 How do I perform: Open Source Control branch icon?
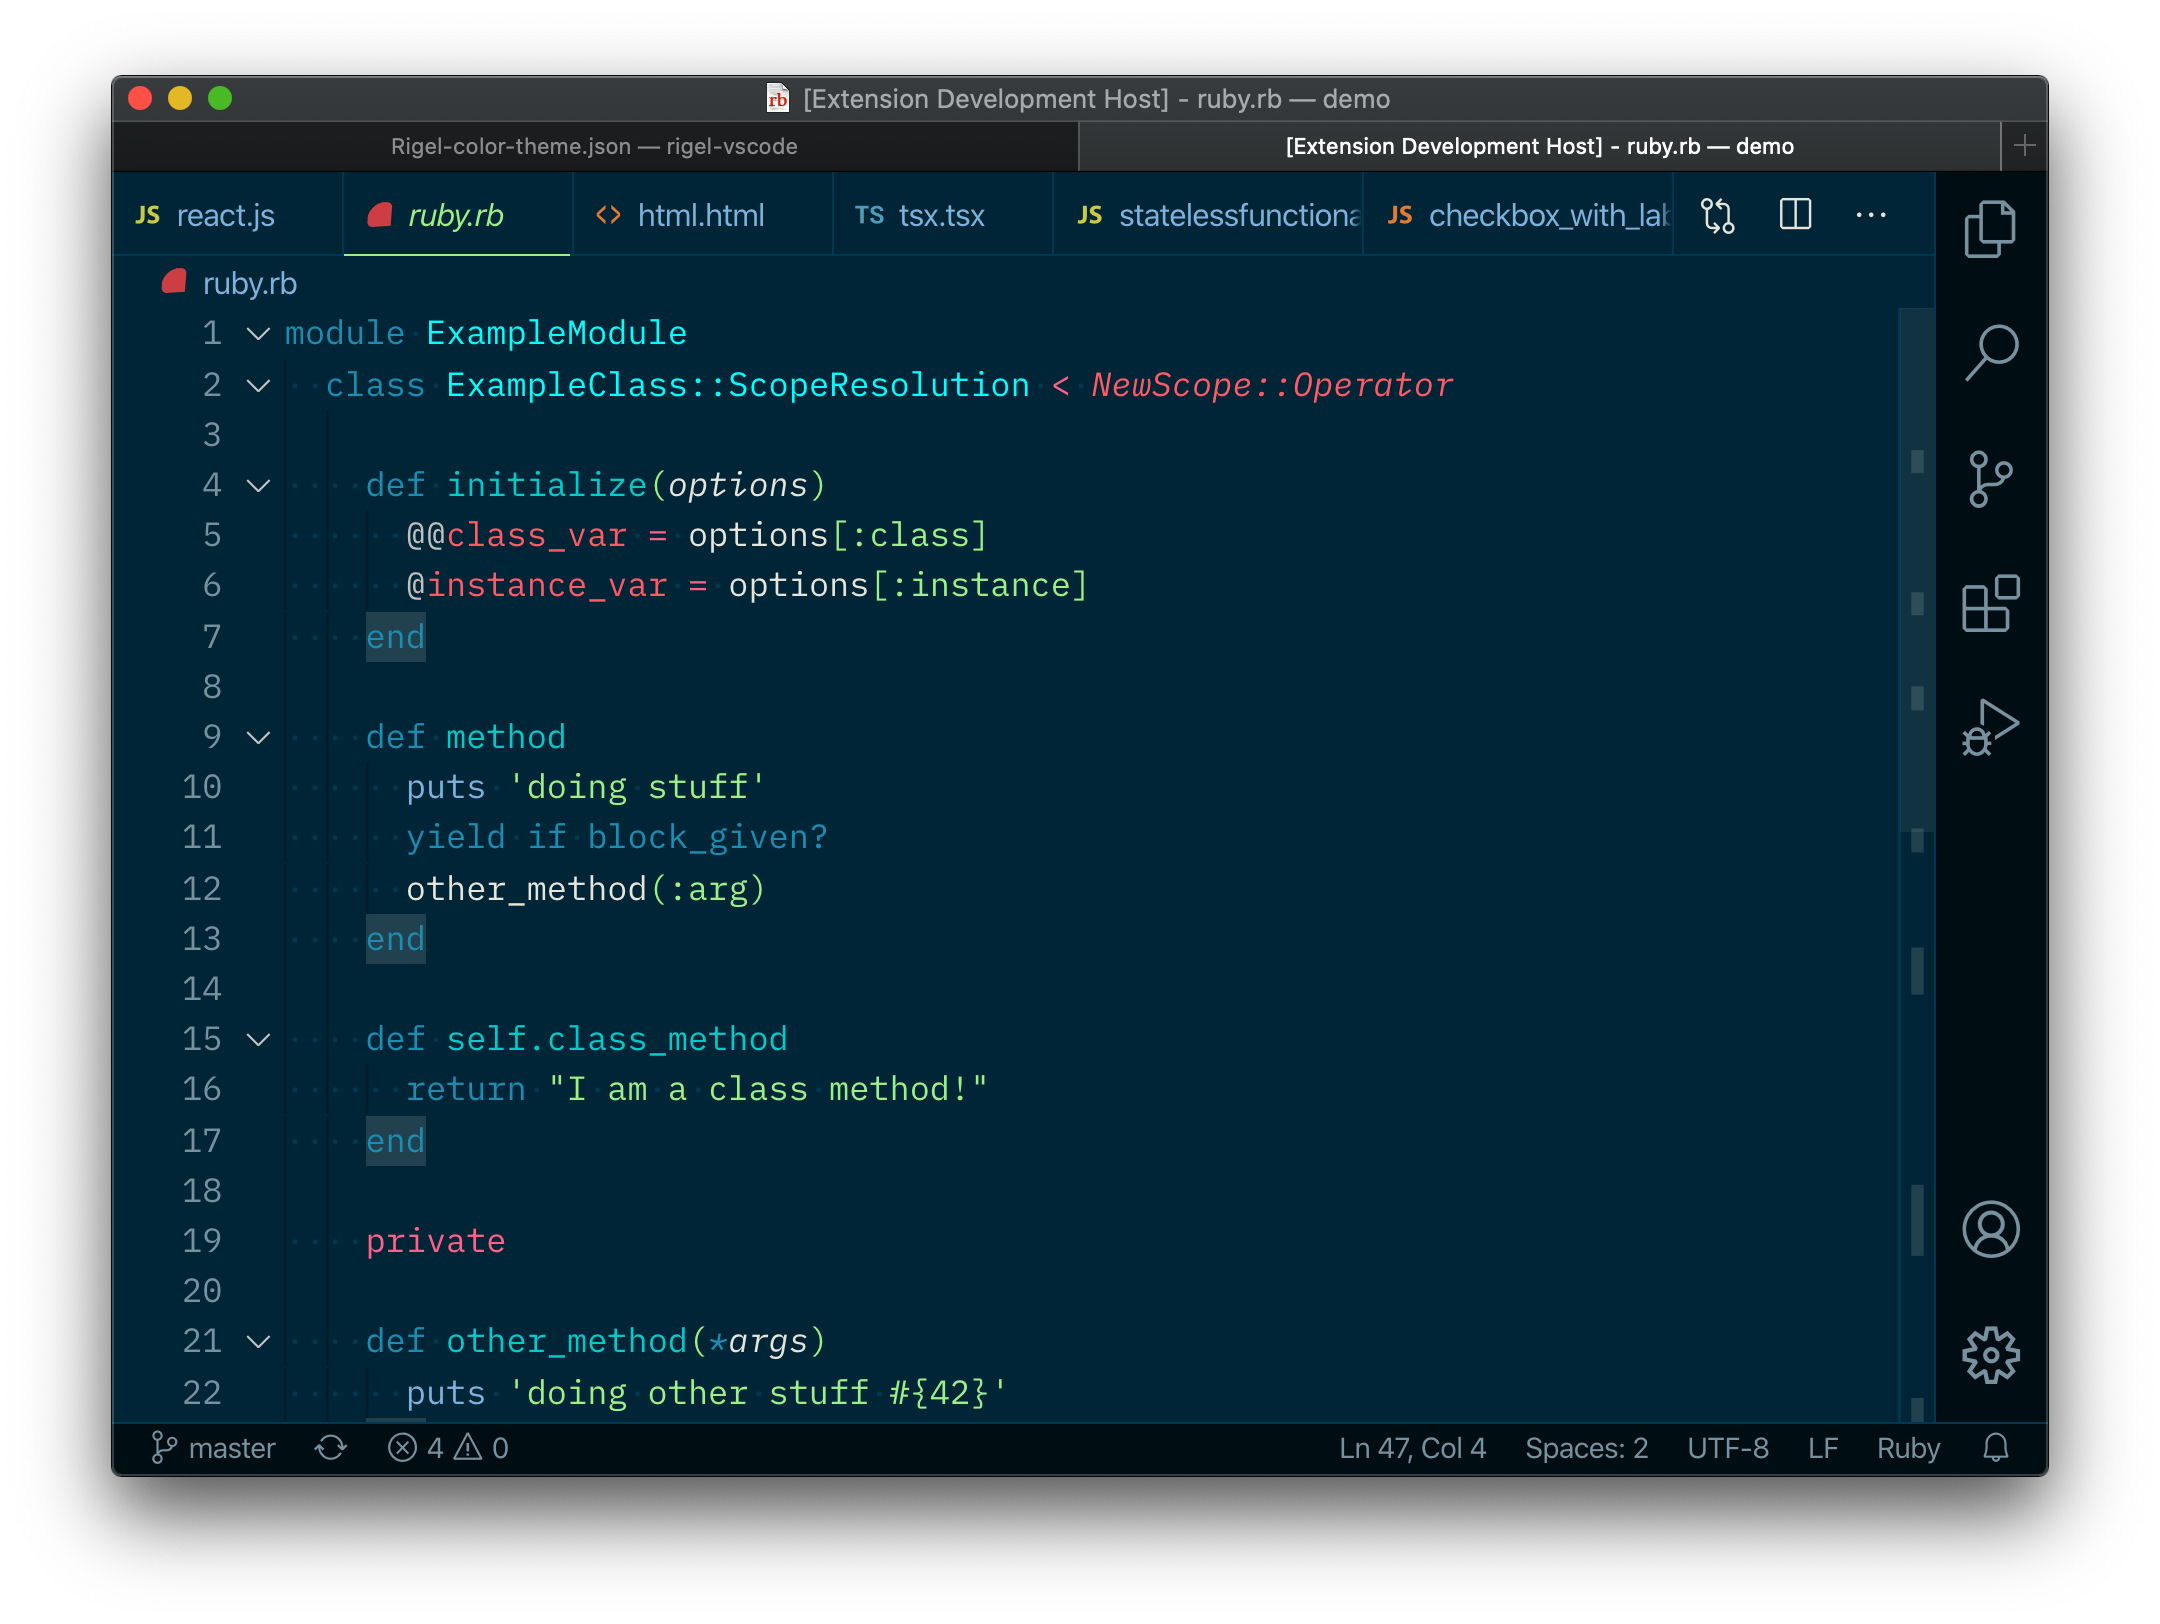coord(1989,479)
